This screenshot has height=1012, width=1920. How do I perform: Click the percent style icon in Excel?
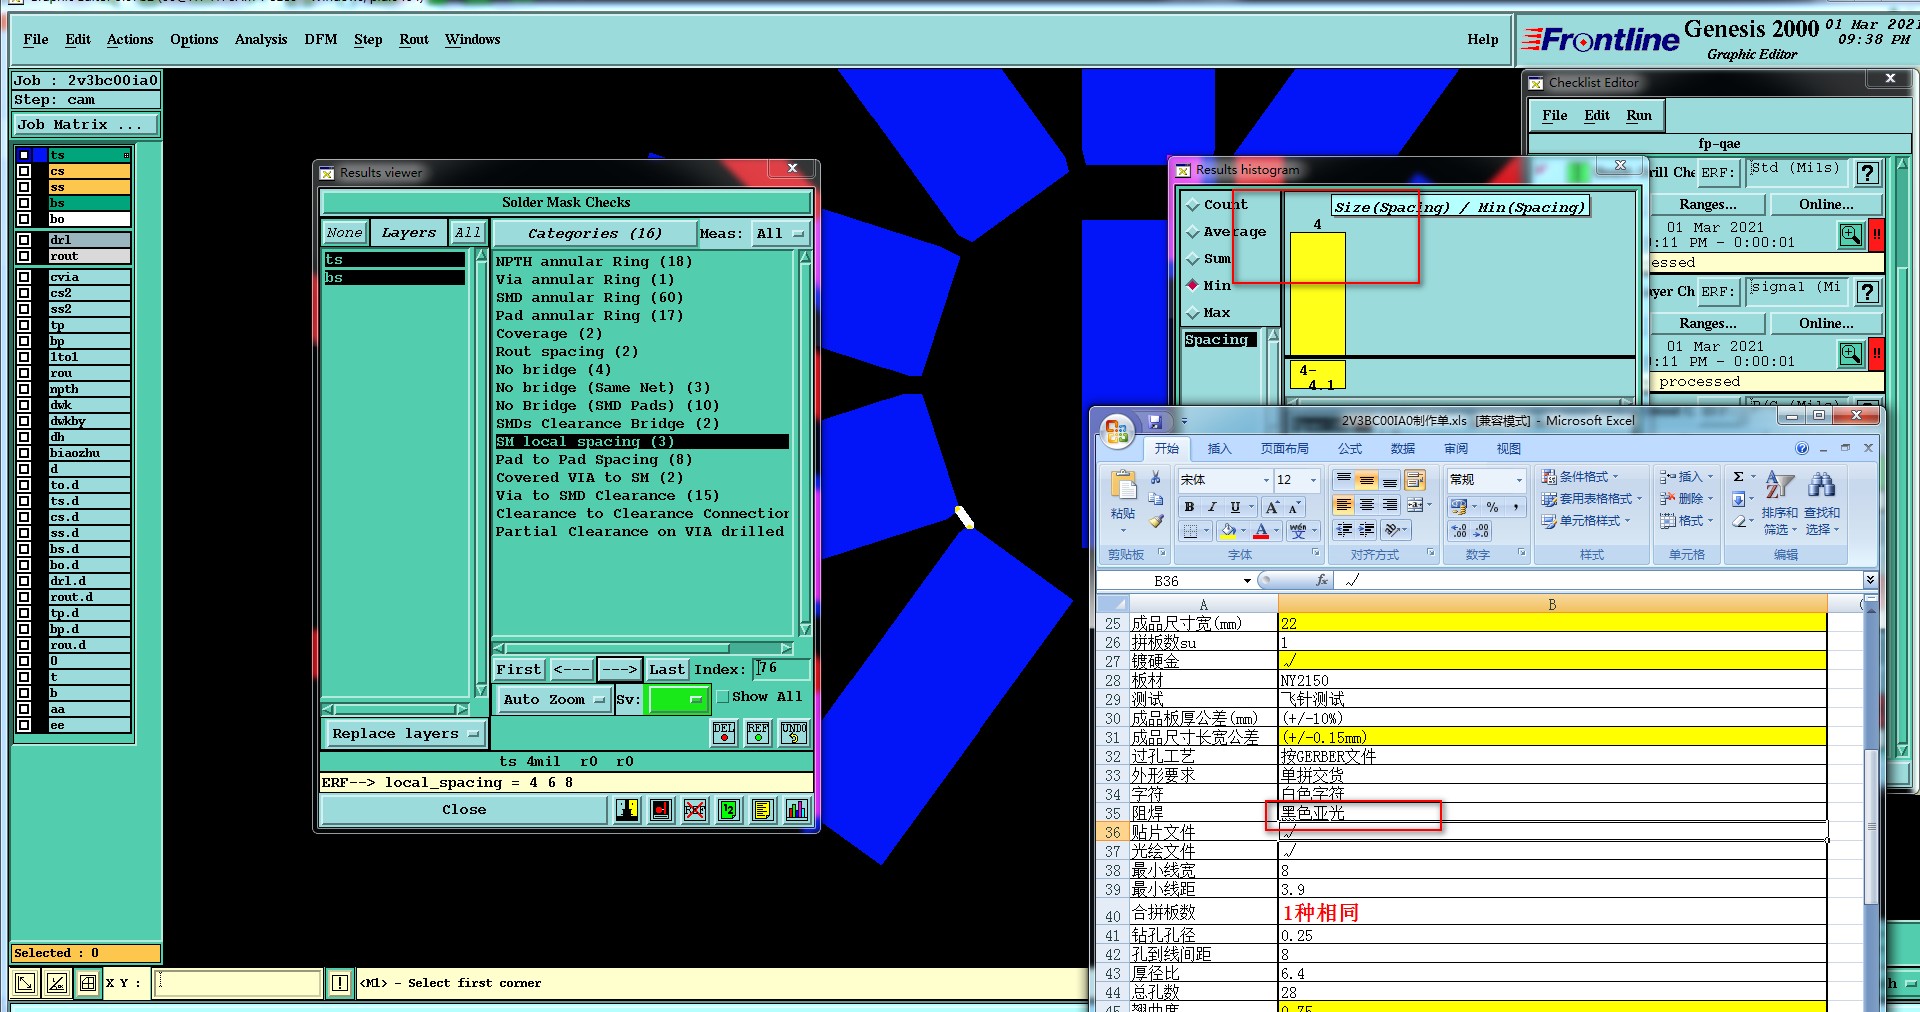pyautogui.click(x=1492, y=507)
